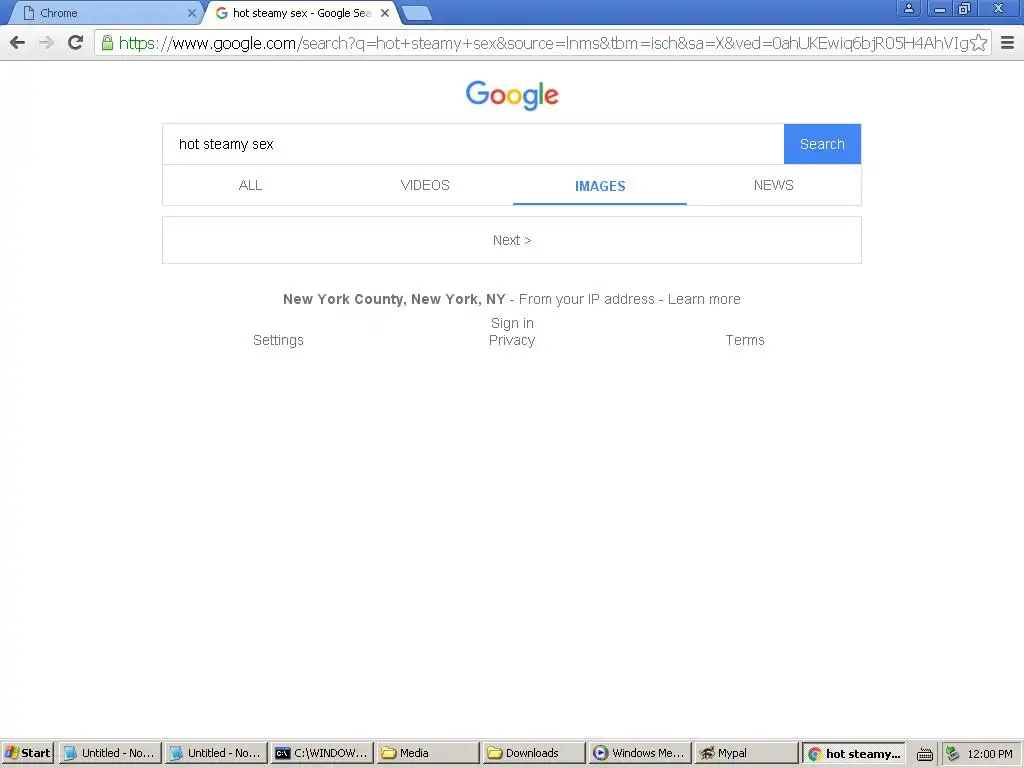Open the Chrome user profile icon

tap(908, 9)
